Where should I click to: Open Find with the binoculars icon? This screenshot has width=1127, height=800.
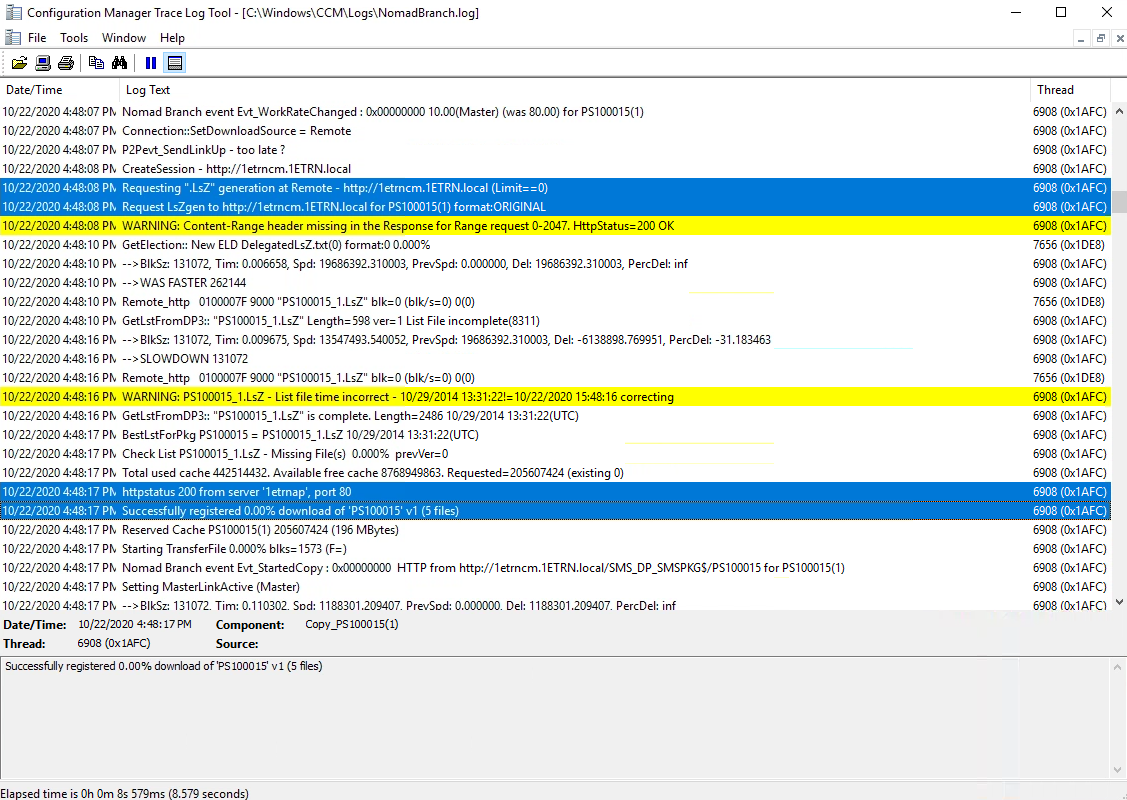[x=119, y=63]
